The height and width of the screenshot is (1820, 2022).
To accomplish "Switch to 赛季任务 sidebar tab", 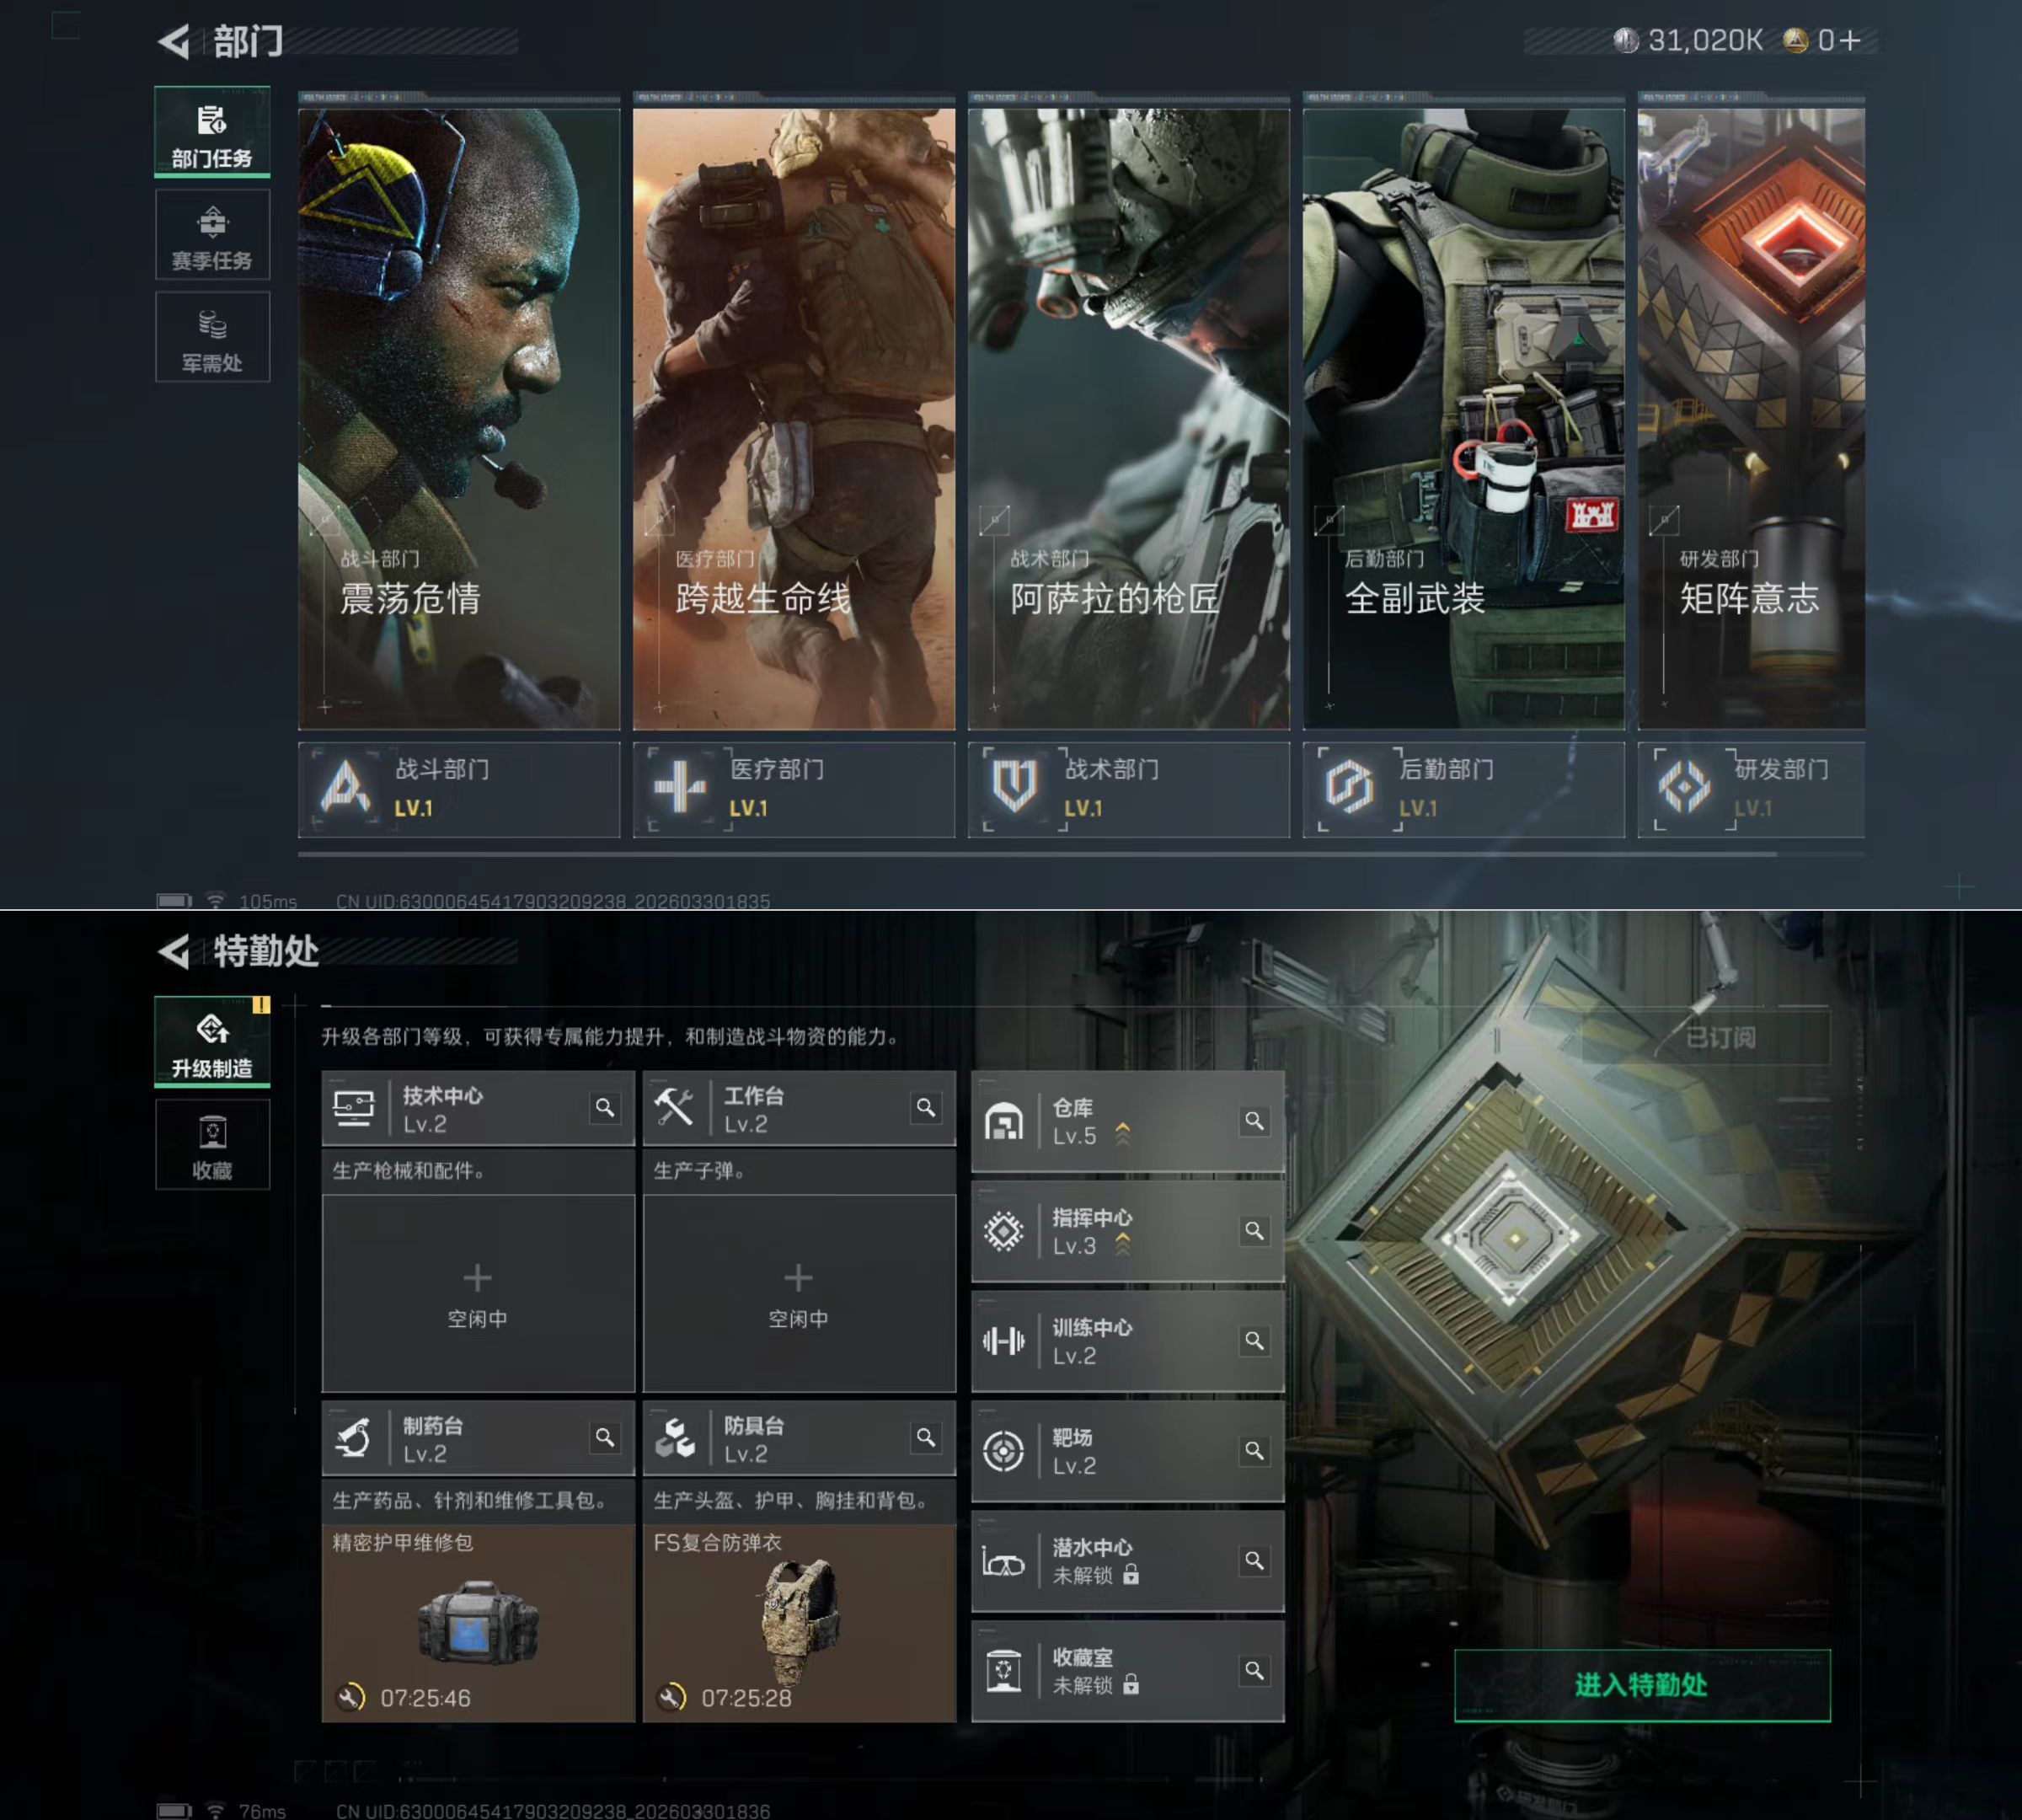I will pyautogui.click(x=212, y=235).
